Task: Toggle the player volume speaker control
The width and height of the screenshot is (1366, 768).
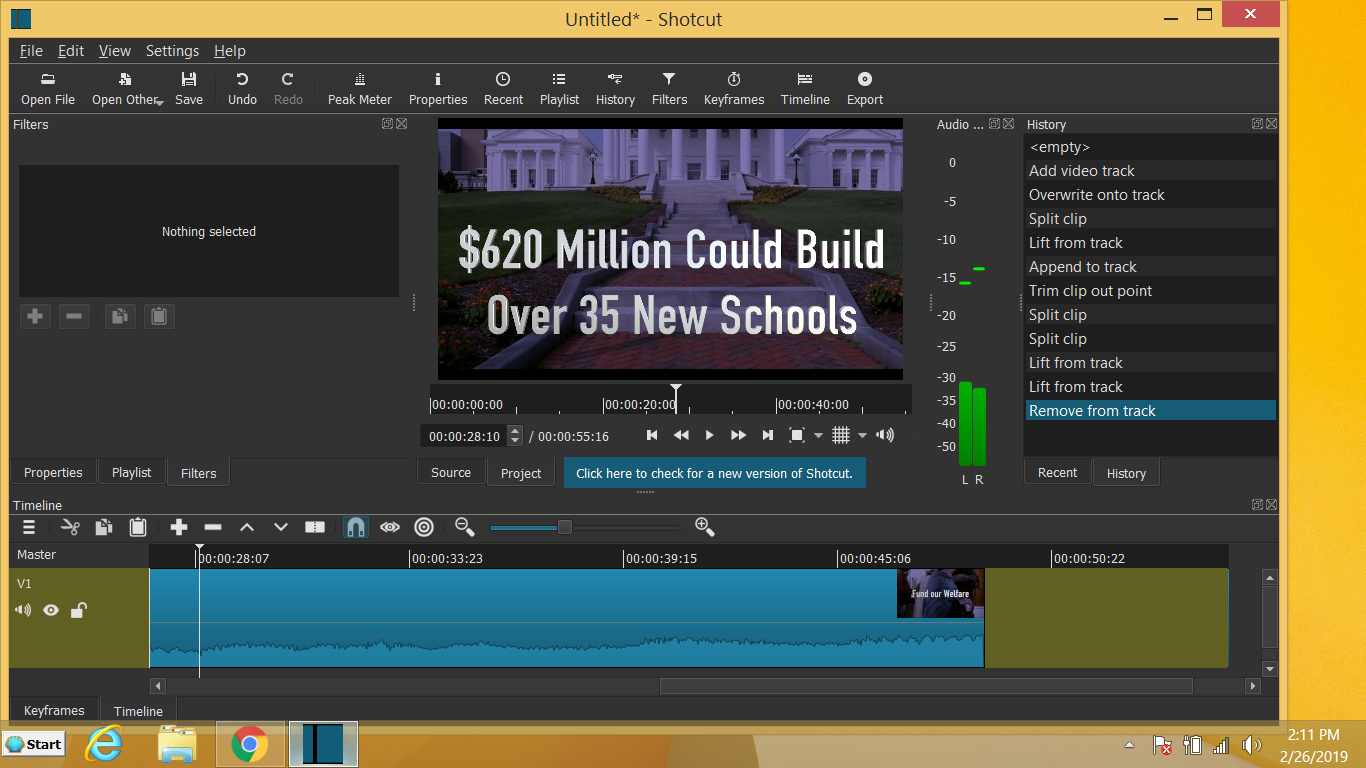Action: click(885, 435)
